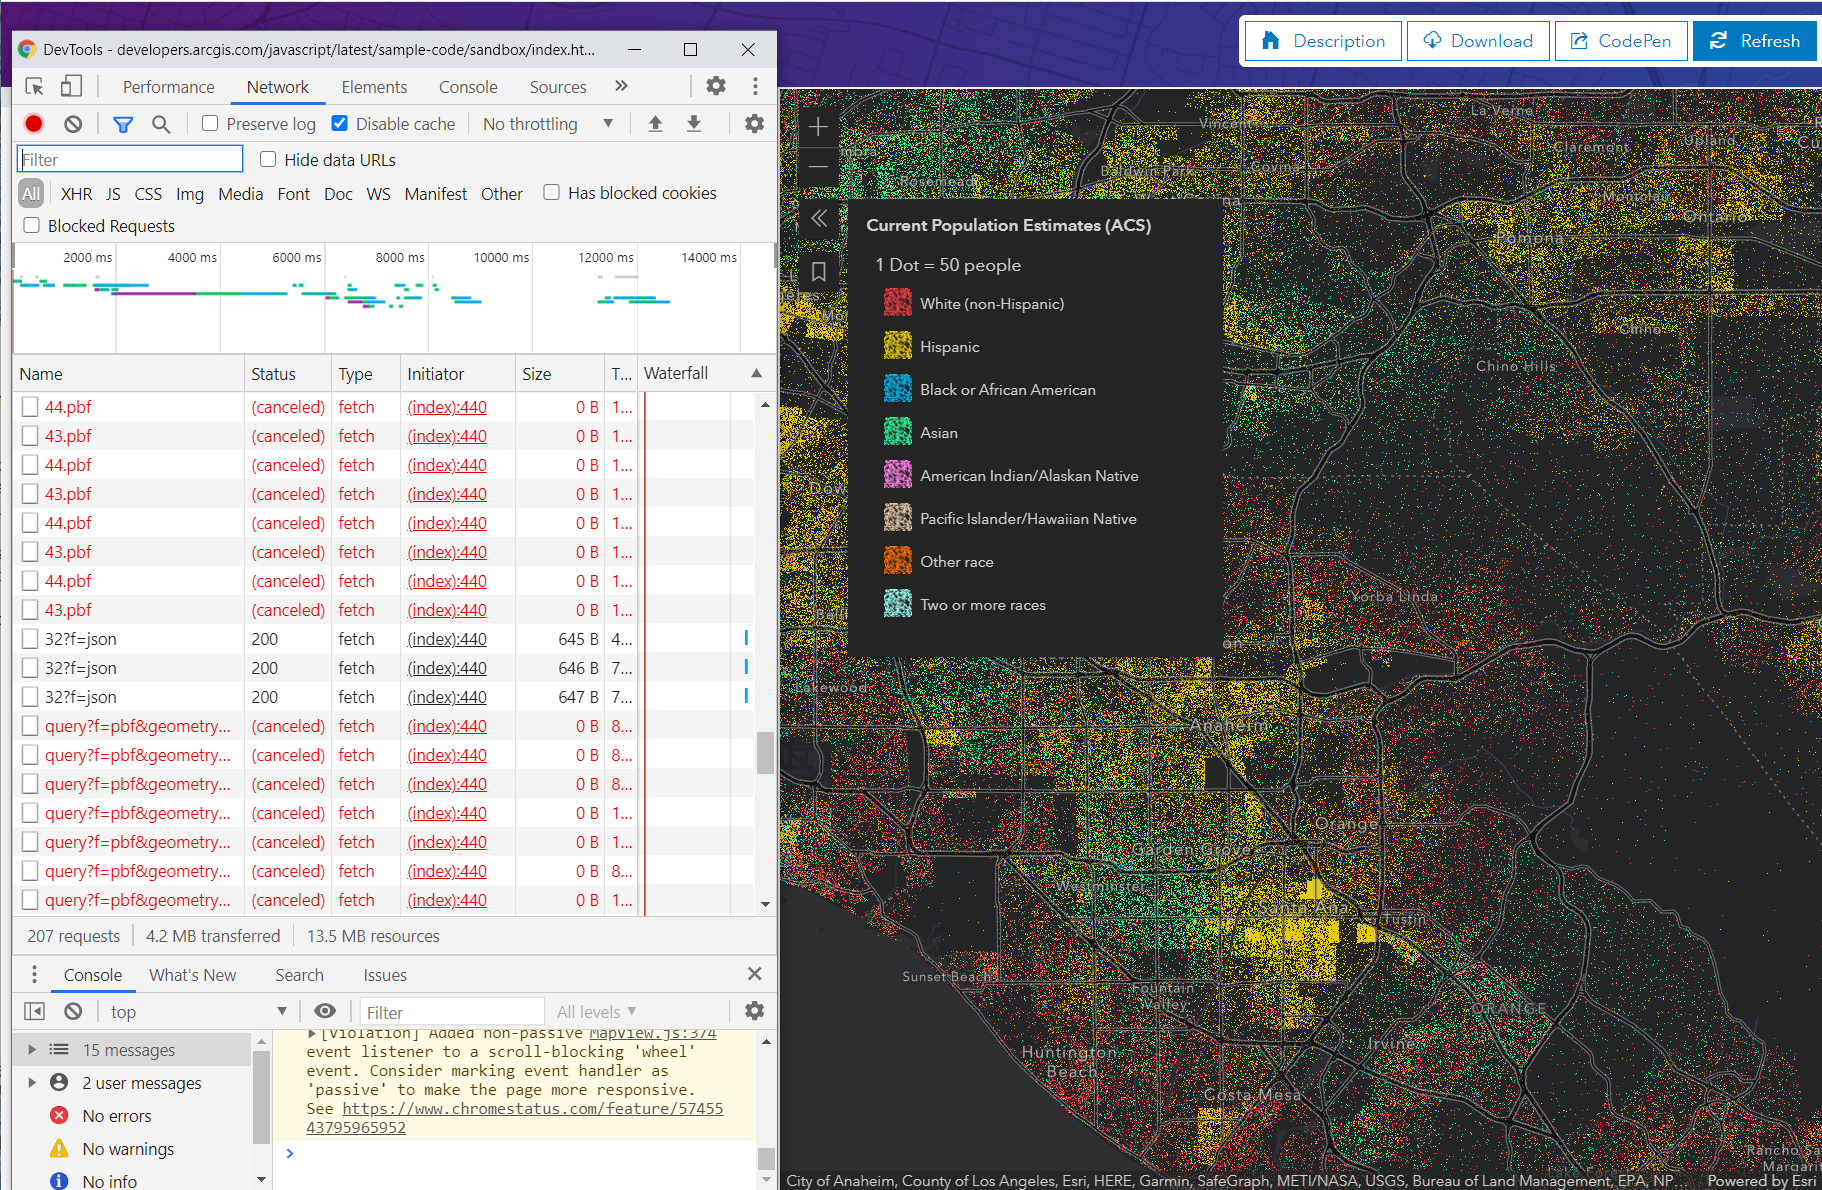Click the Hispanic yellow legend swatch
The height and width of the screenshot is (1190, 1822).
(x=897, y=346)
